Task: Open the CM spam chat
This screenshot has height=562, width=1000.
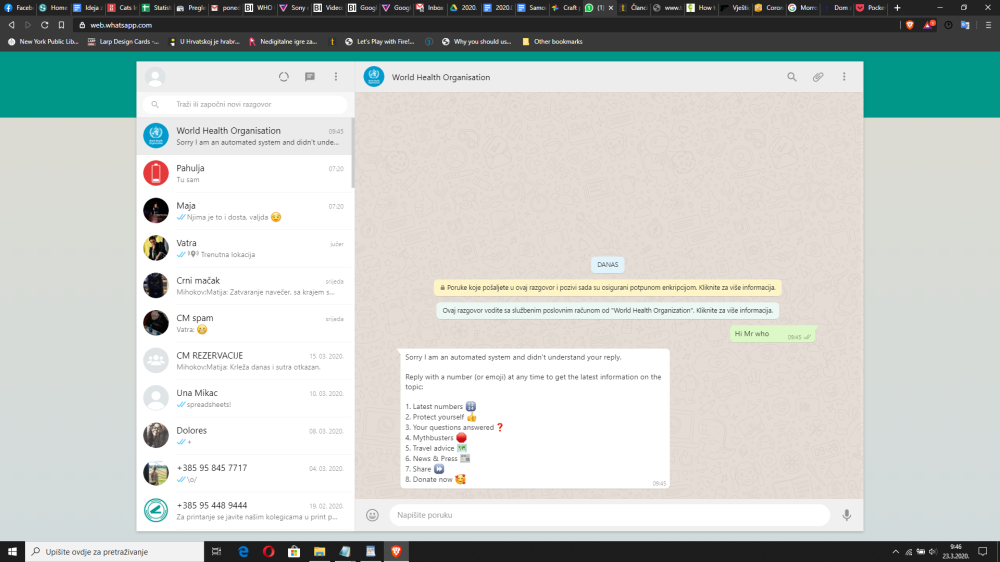Action: (x=245, y=323)
